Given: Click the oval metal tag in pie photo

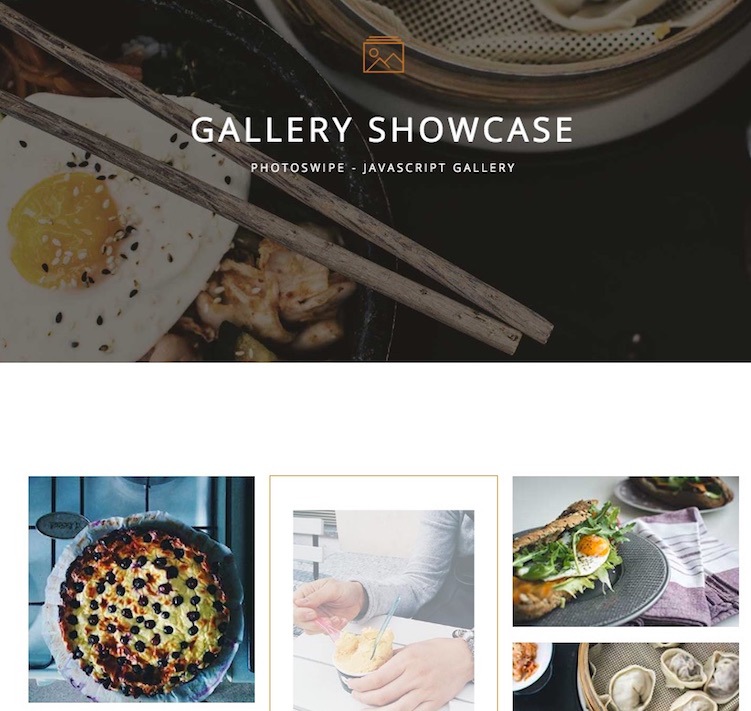Looking at the screenshot, I should click(x=62, y=525).
